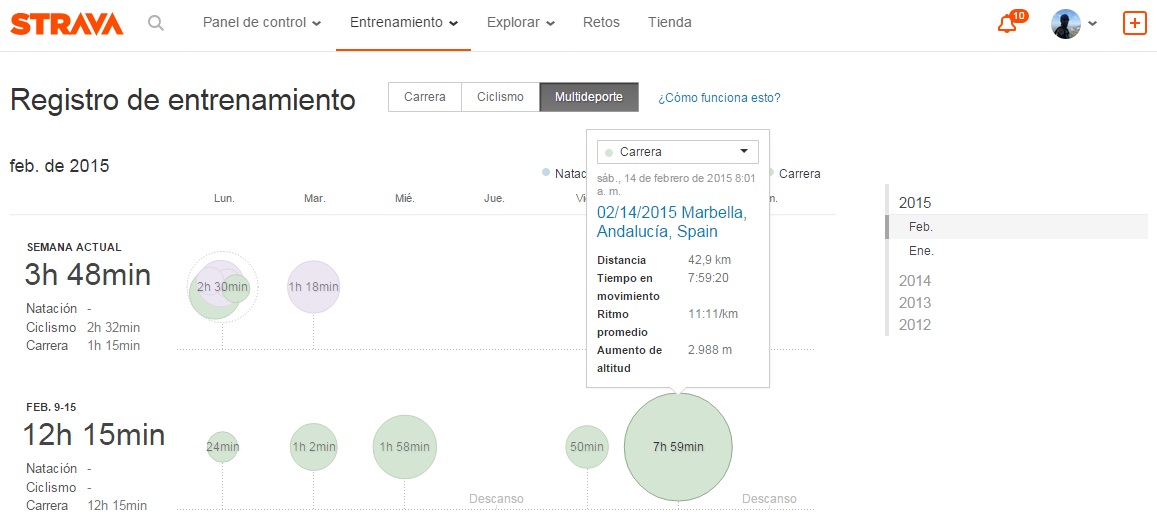Expand the Explorar menu
Screen dimensions: 1157x531
[x=521, y=23]
